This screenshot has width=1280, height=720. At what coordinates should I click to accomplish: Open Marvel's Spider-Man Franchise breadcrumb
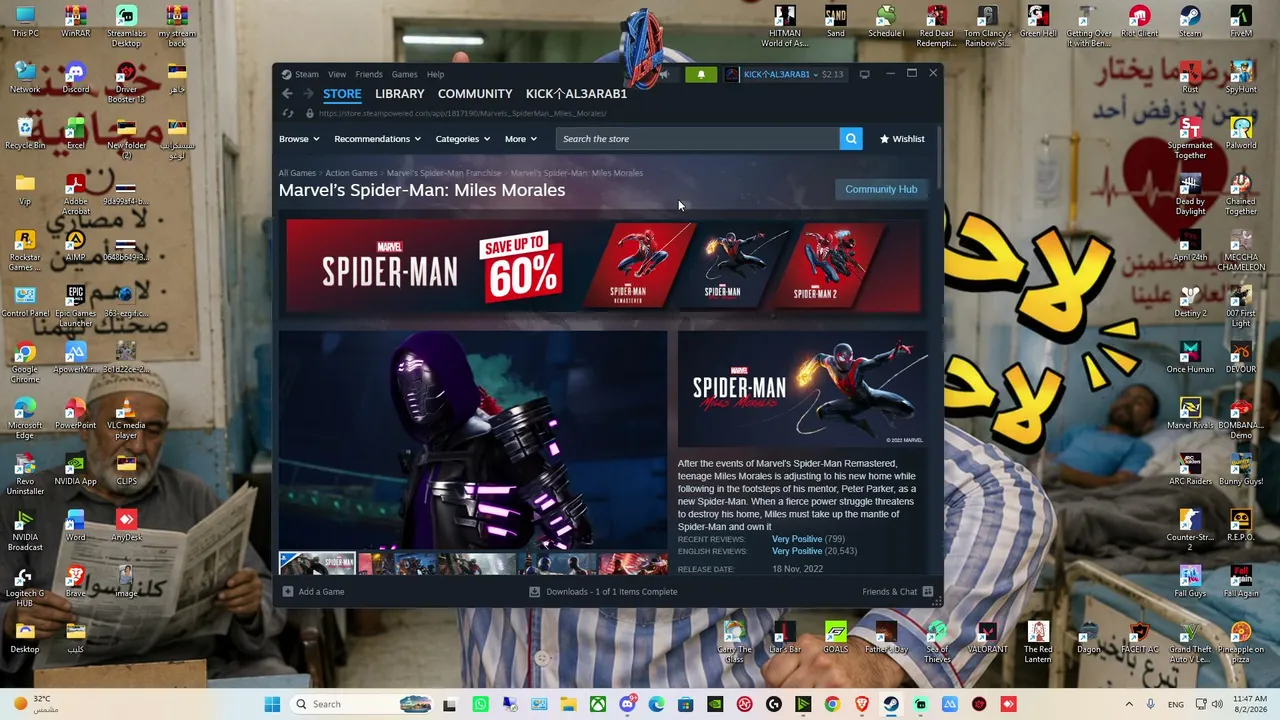click(444, 173)
